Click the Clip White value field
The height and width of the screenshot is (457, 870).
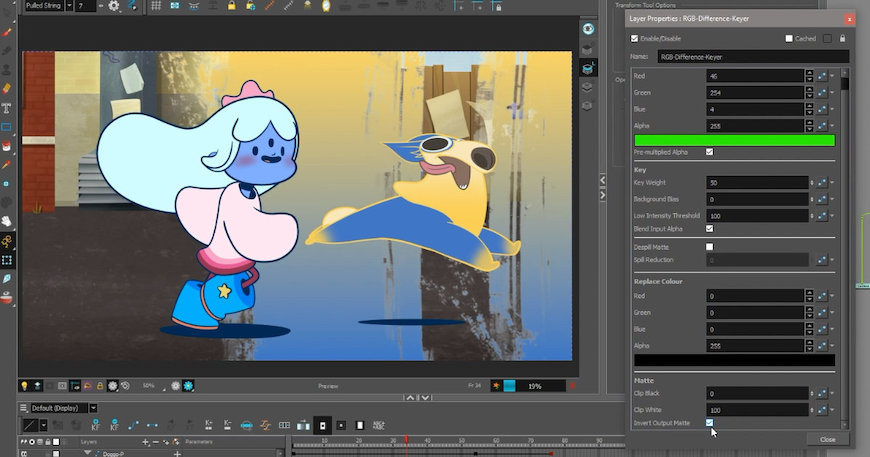click(x=757, y=410)
